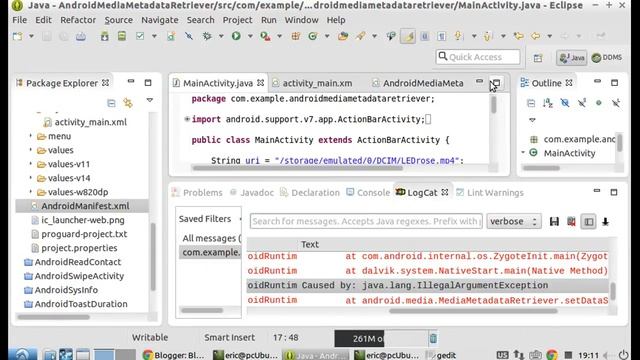Switch to the Lint Warnings tab
Viewport: 640px width, 360px height.
[489, 193]
